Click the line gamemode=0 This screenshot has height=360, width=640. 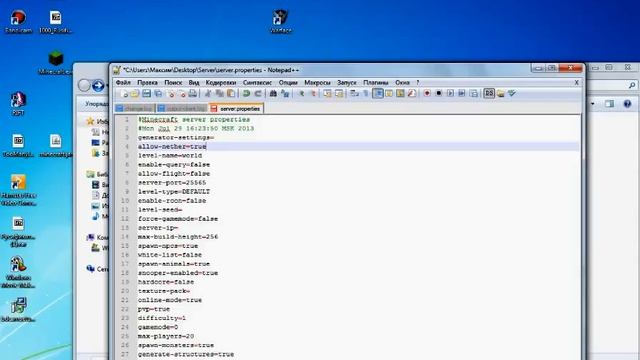coord(158,327)
